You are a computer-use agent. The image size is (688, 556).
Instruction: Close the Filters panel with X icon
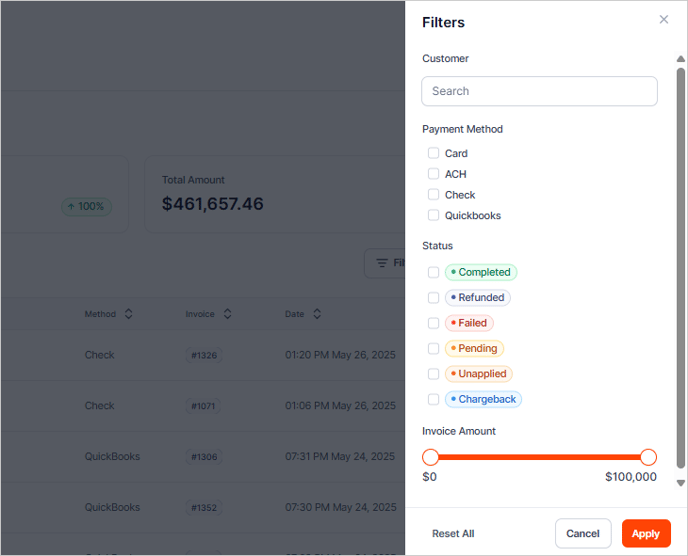[664, 20]
